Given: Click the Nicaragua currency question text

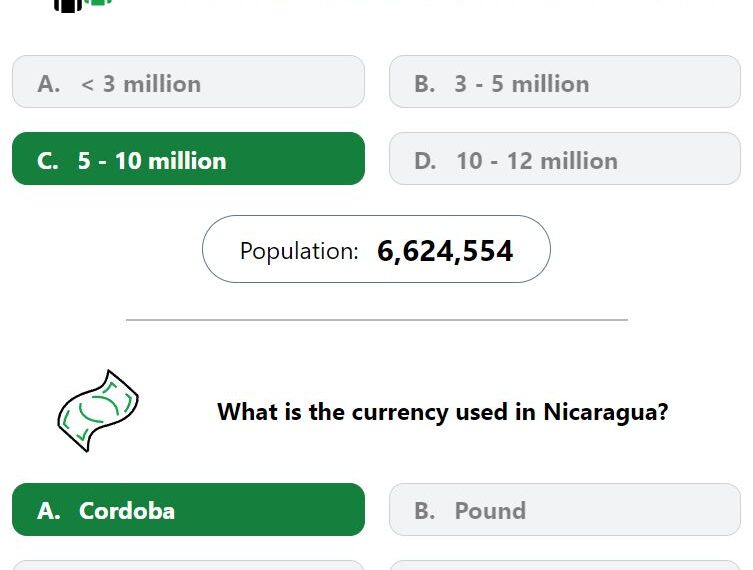Looking at the screenshot, I should point(442,412).
